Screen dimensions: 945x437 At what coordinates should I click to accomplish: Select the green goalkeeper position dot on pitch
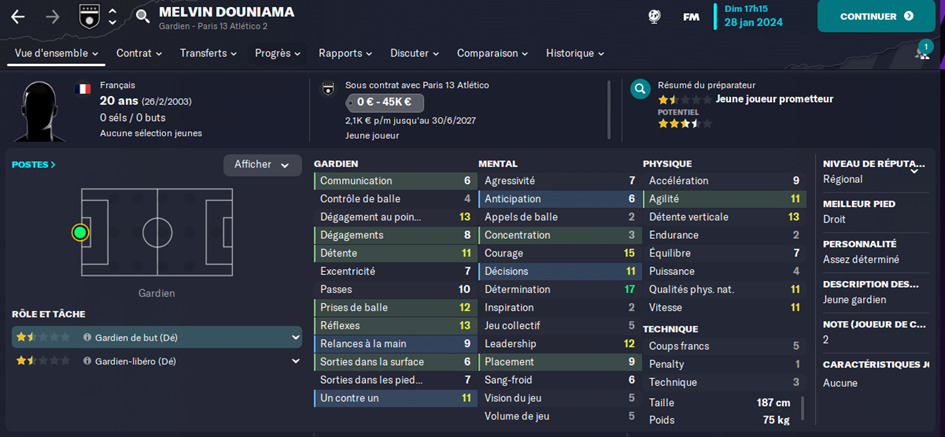coord(80,232)
